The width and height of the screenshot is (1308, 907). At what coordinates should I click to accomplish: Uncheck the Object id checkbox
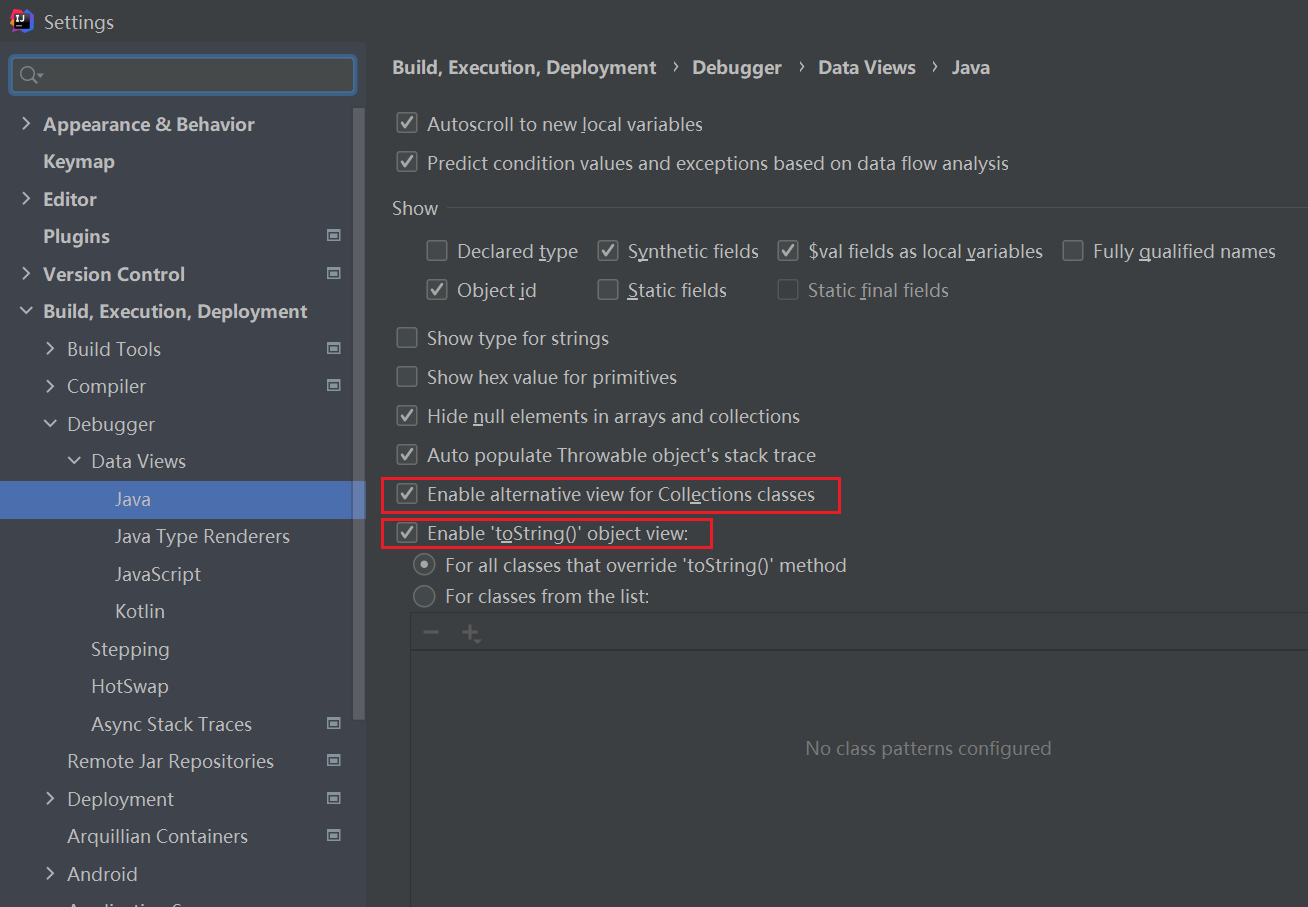click(437, 290)
